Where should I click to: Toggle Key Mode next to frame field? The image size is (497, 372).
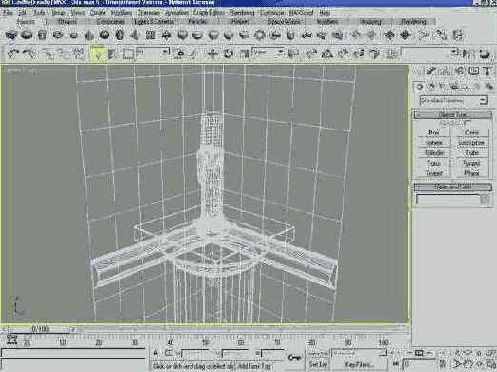[396, 364]
